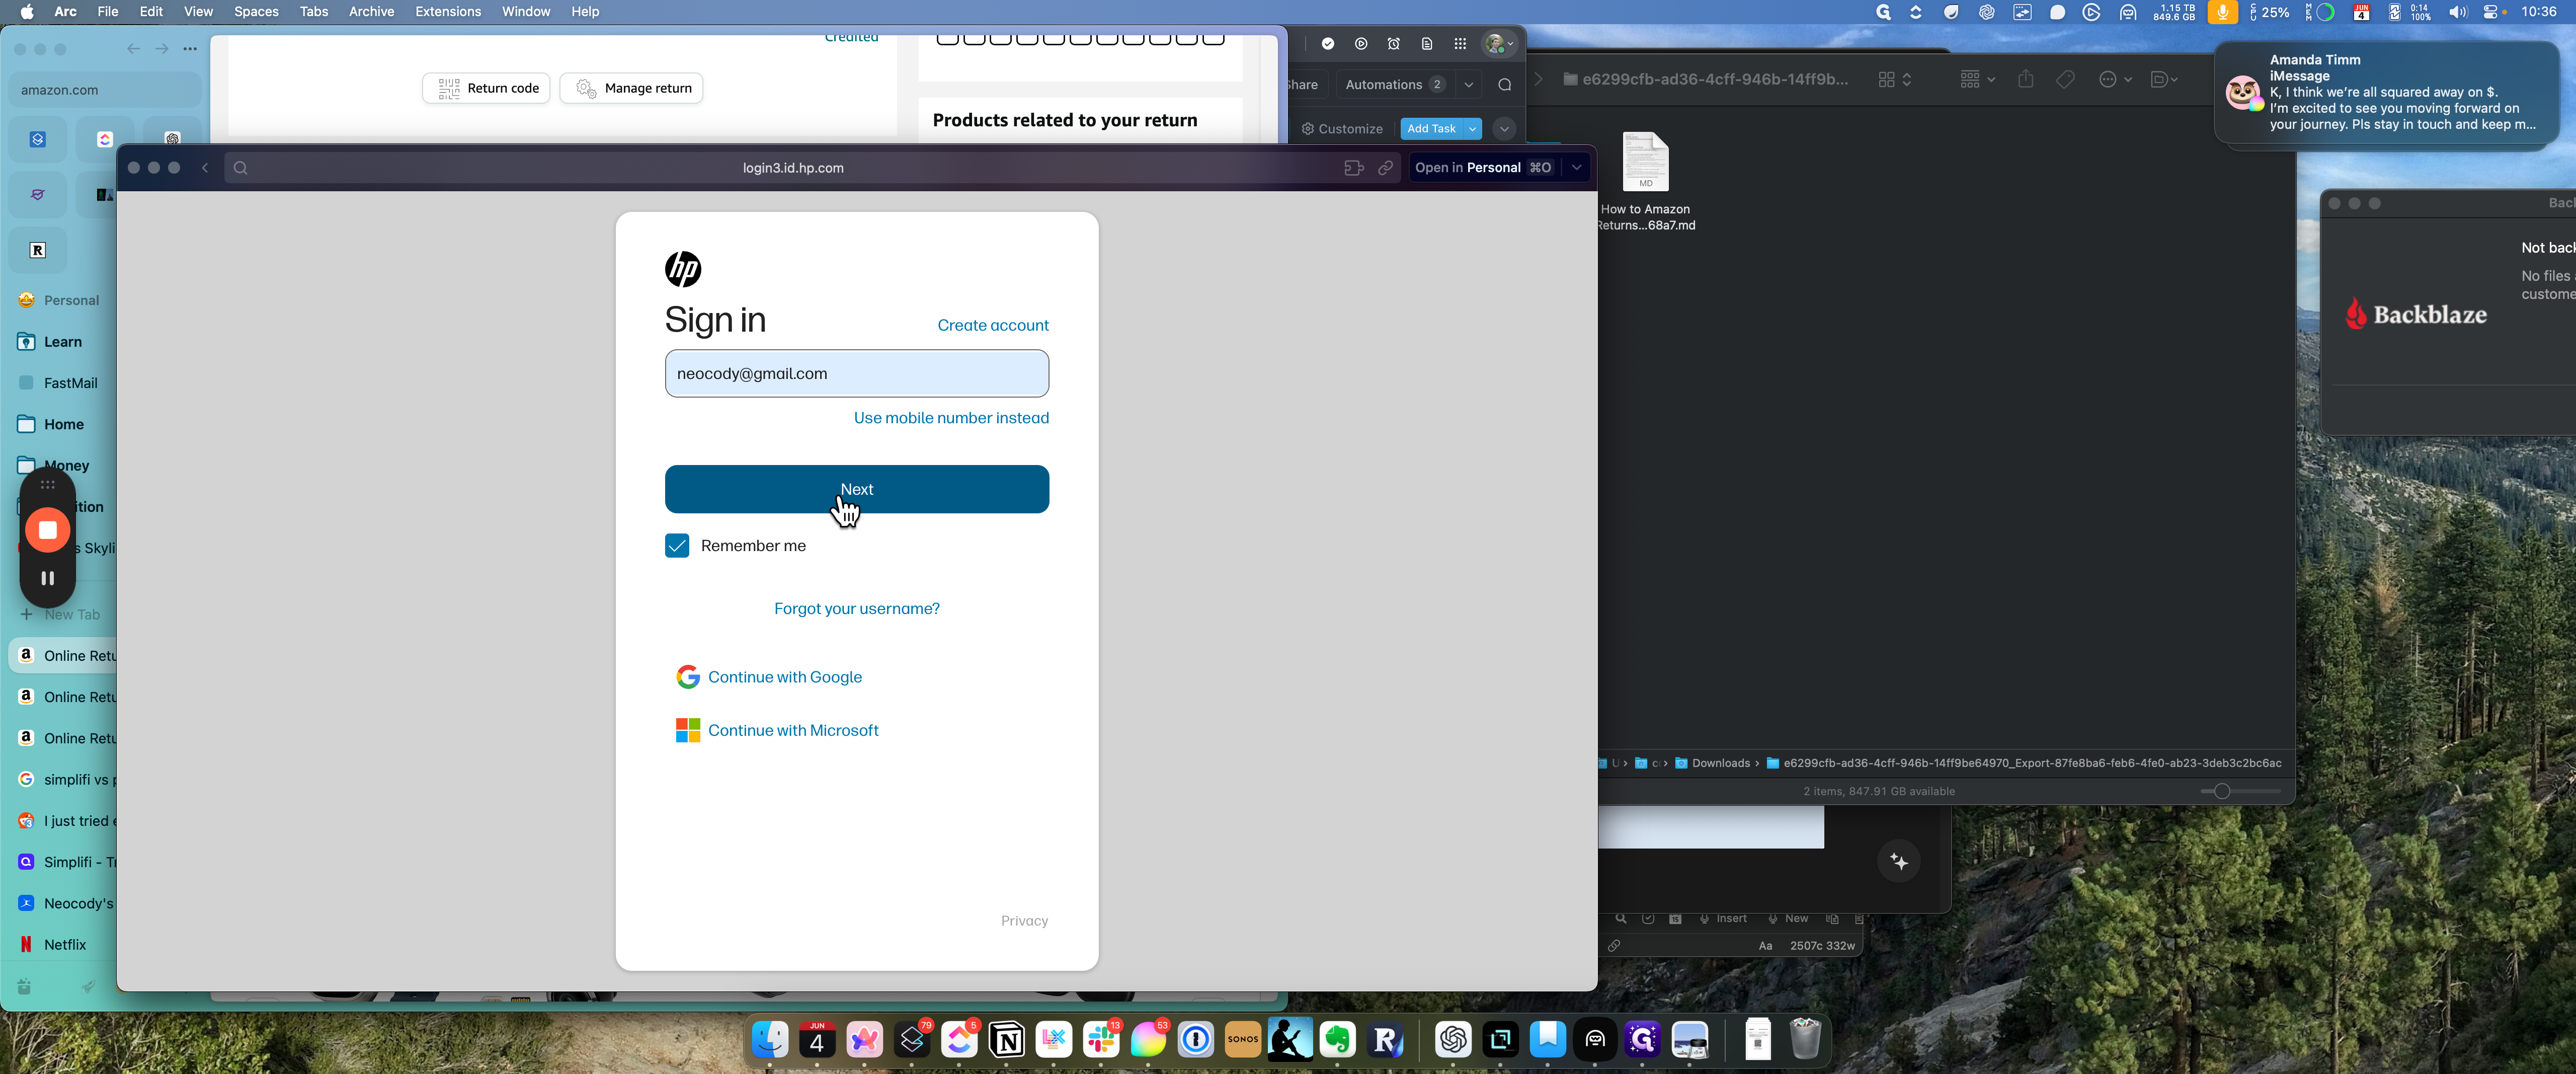Click the ClickUp record clip icon
2576x1074 pixels.
(1360, 44)
